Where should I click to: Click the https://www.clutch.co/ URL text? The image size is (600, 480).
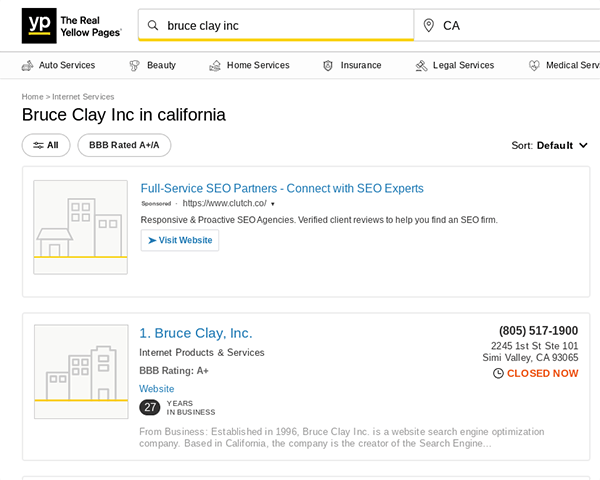(224, 203)
